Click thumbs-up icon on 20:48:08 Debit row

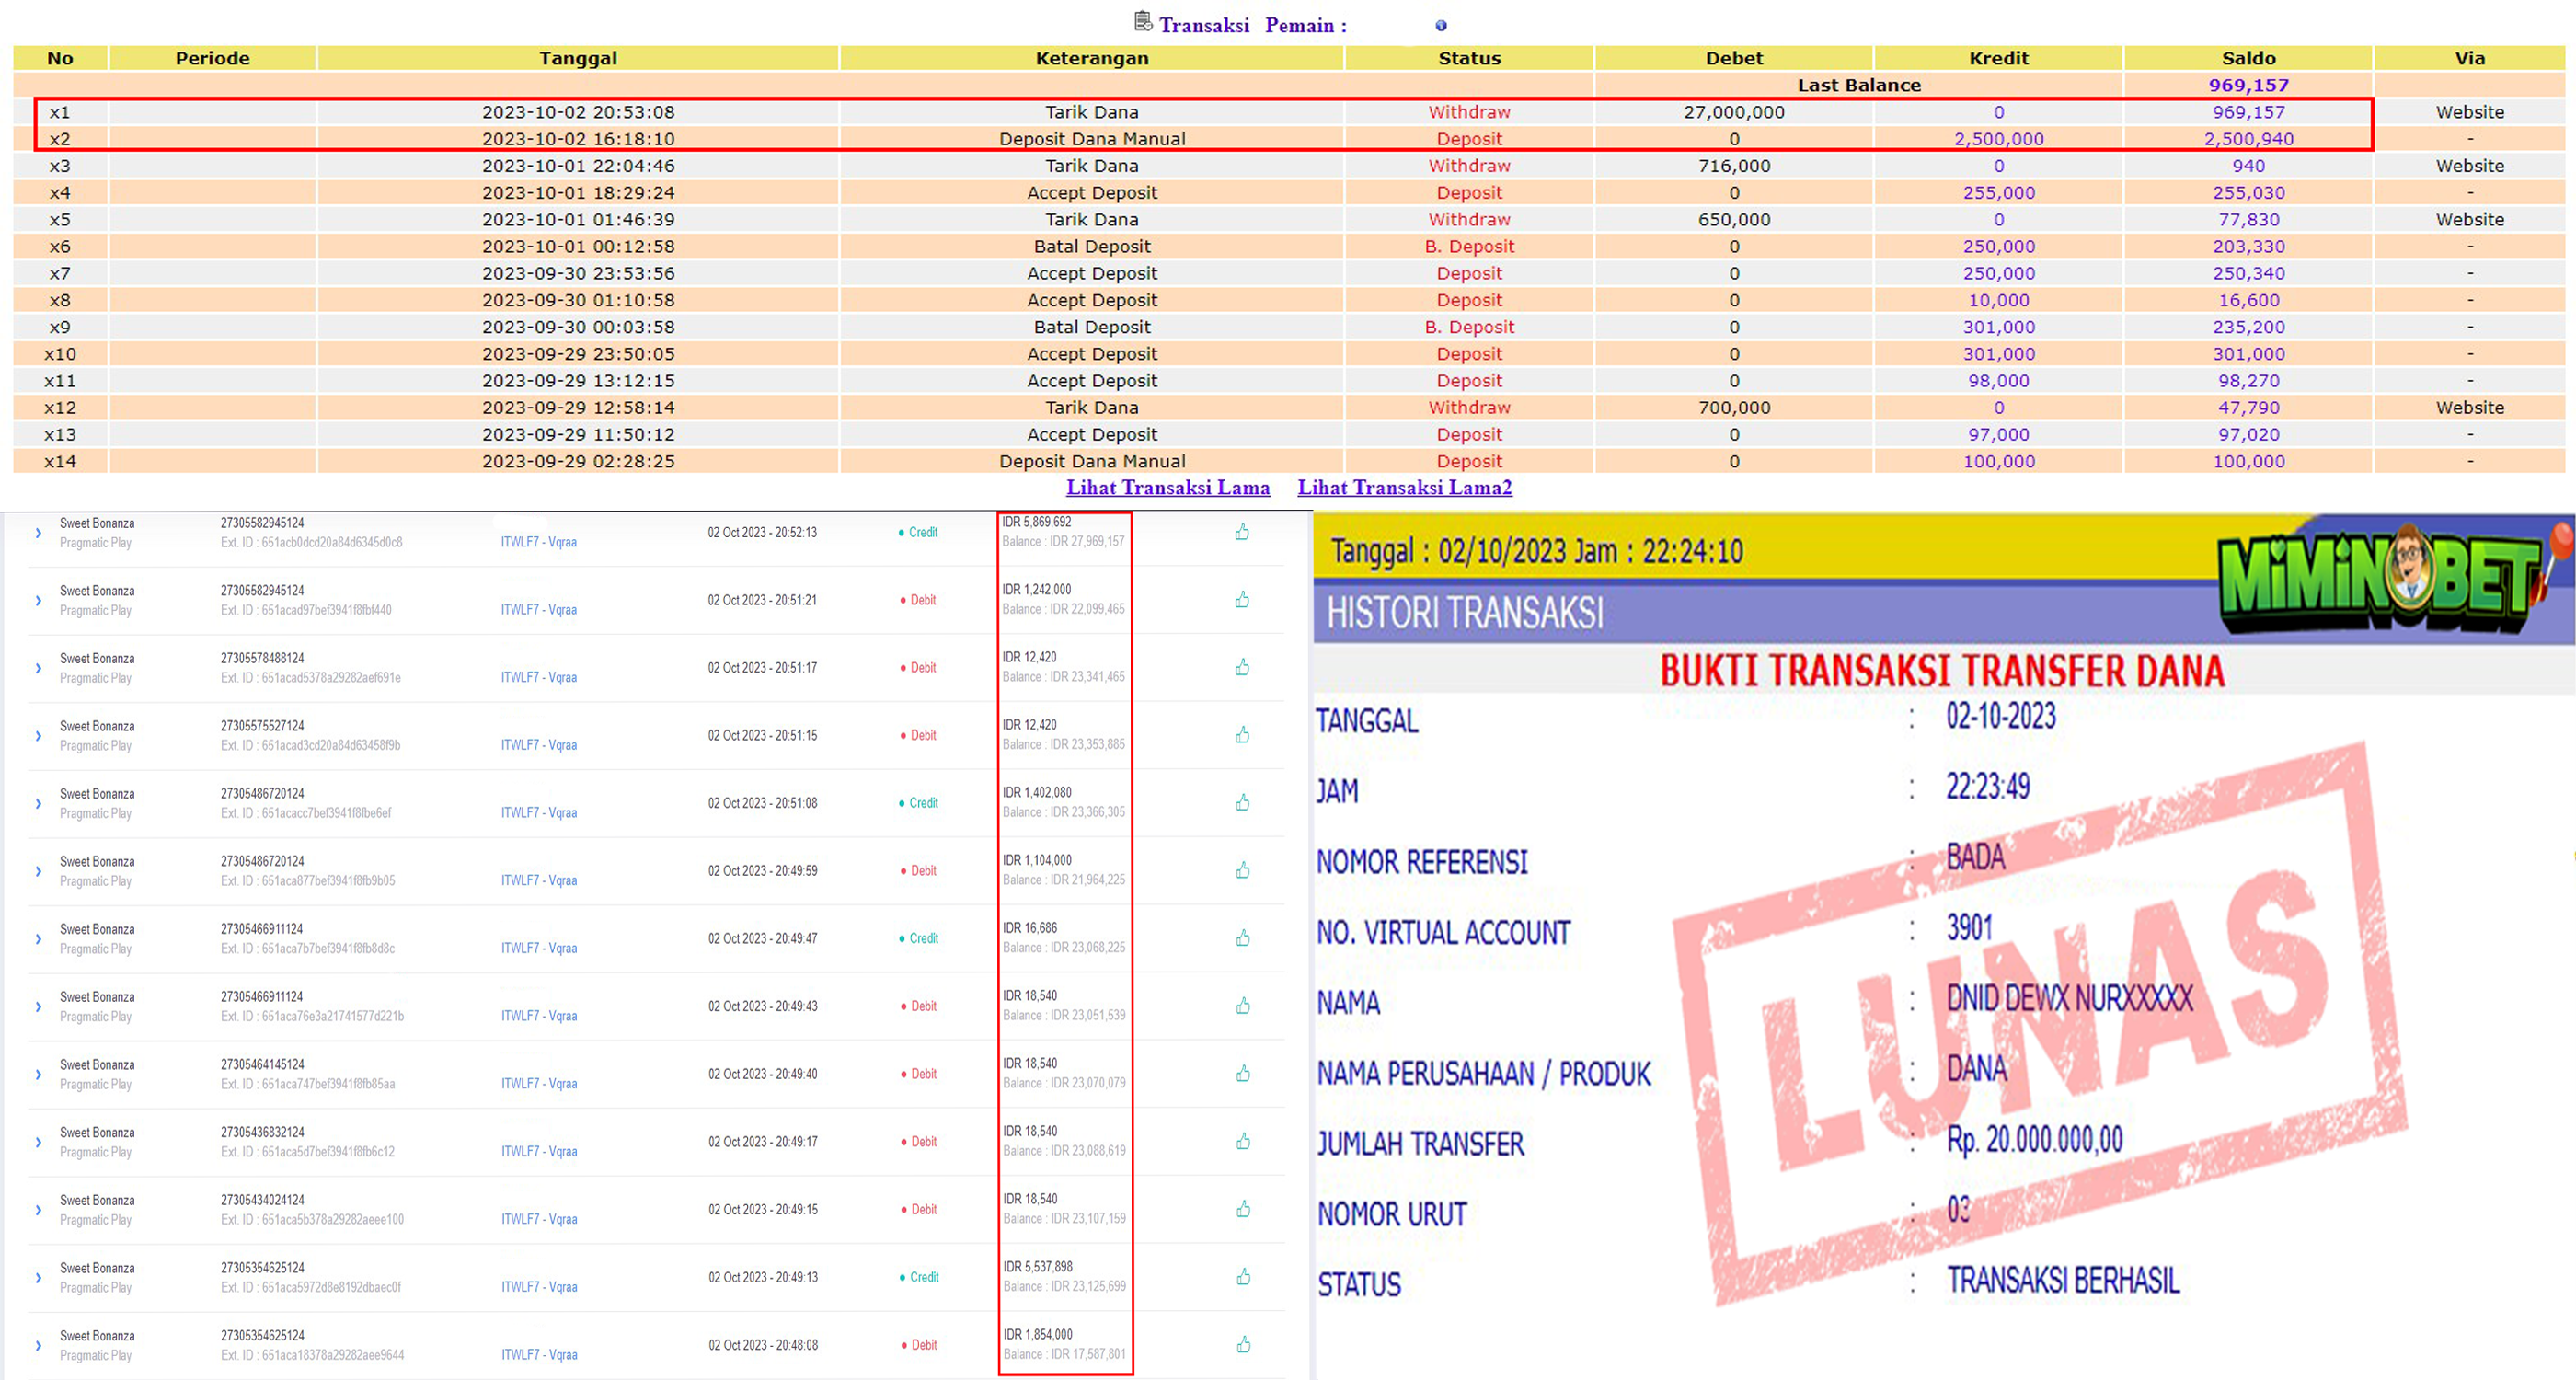(x=1243, y=1345)
